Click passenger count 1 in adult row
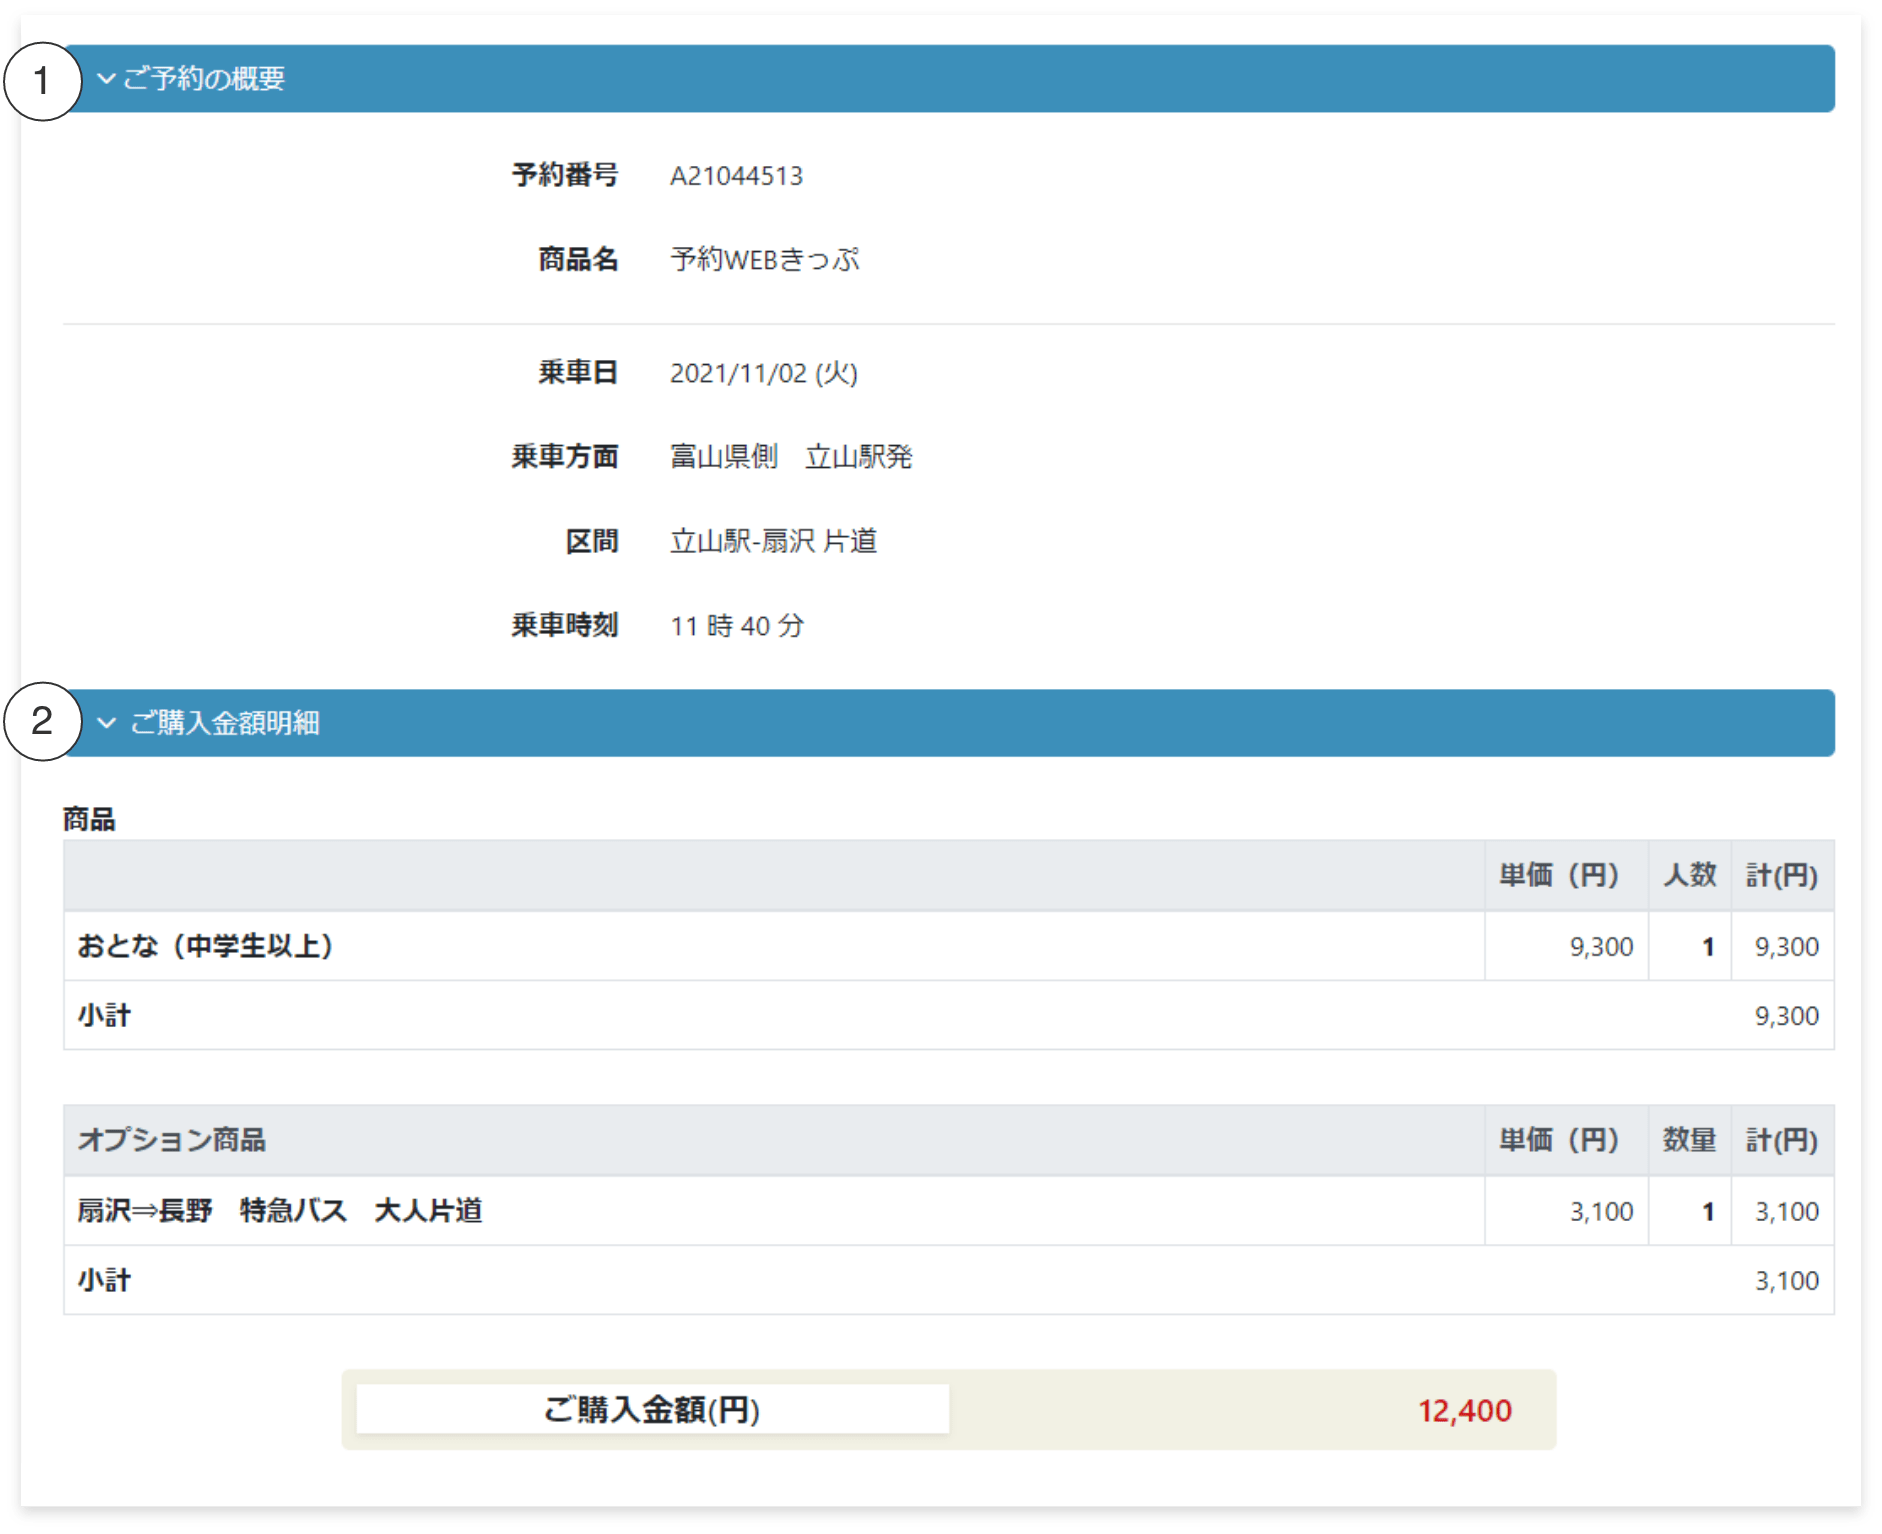 tap(1708, 947)
